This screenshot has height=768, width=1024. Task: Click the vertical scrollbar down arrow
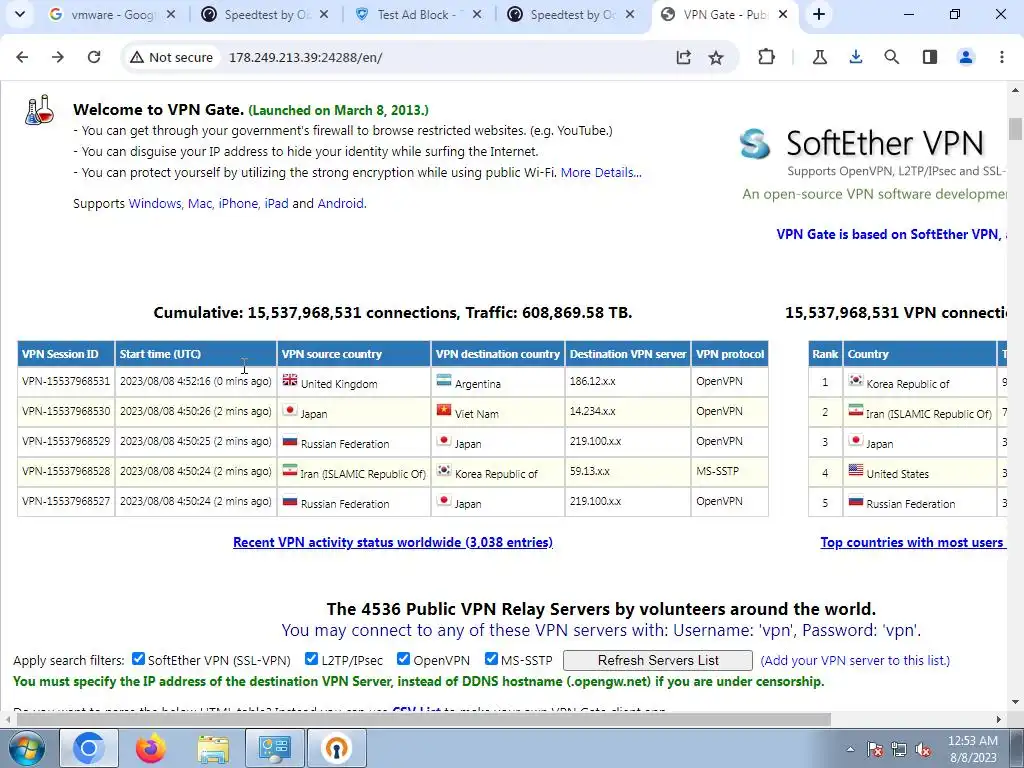[1015, 702]
